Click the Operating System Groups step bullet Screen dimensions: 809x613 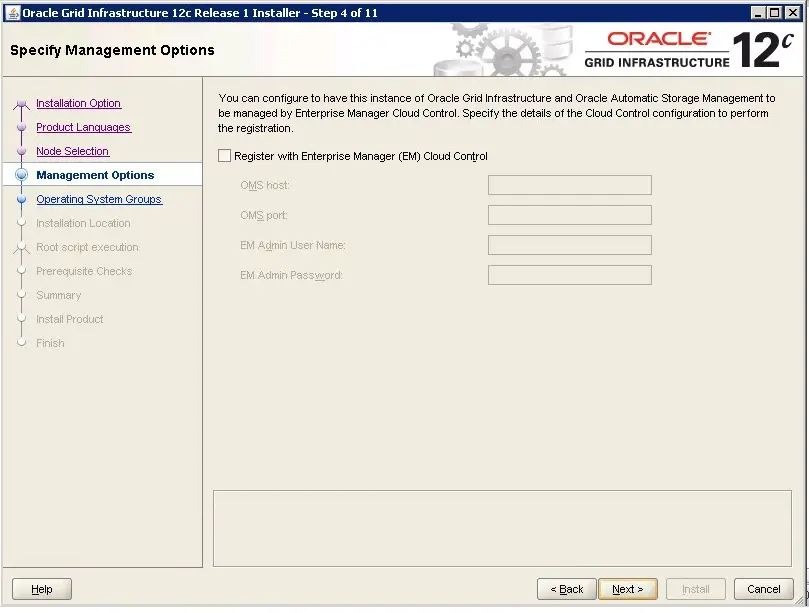(x=21, y=199)
